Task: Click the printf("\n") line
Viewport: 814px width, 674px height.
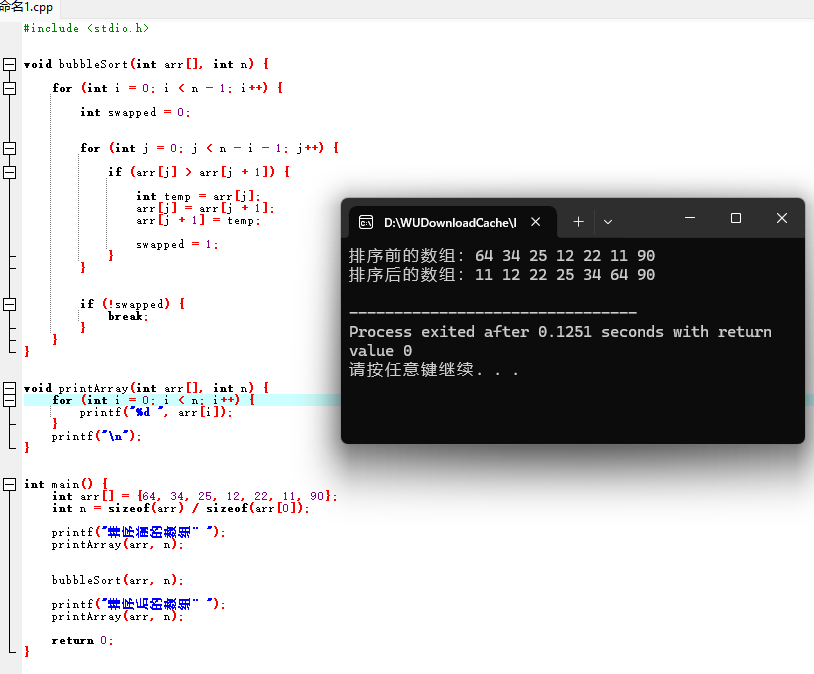Action: click(96, 436)
